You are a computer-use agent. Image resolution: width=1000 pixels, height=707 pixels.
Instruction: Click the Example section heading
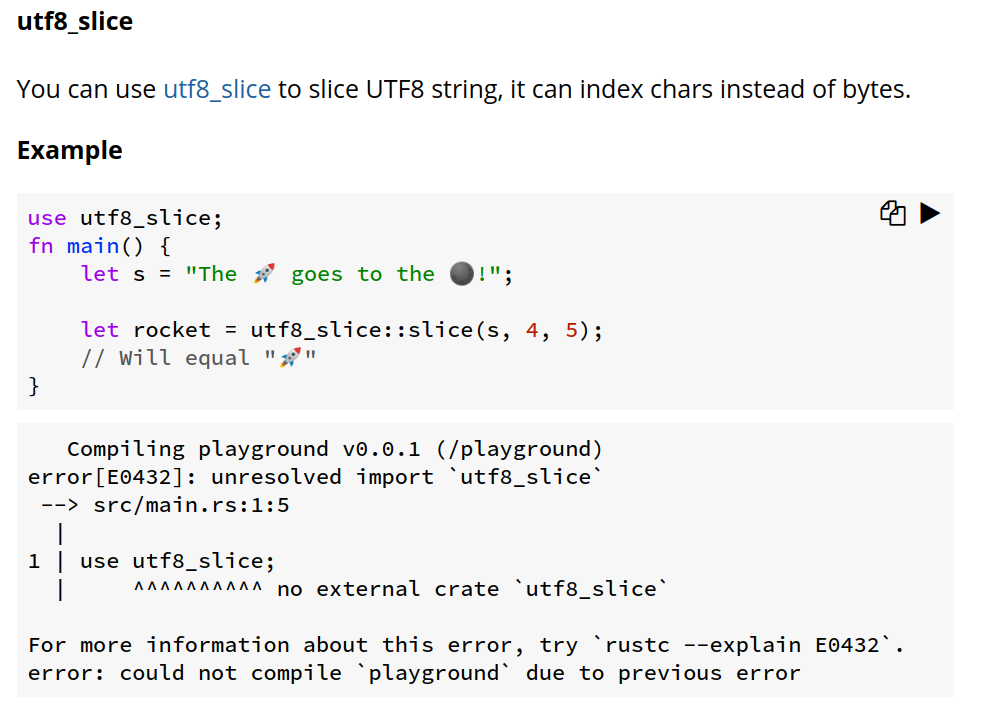point(69,150)
